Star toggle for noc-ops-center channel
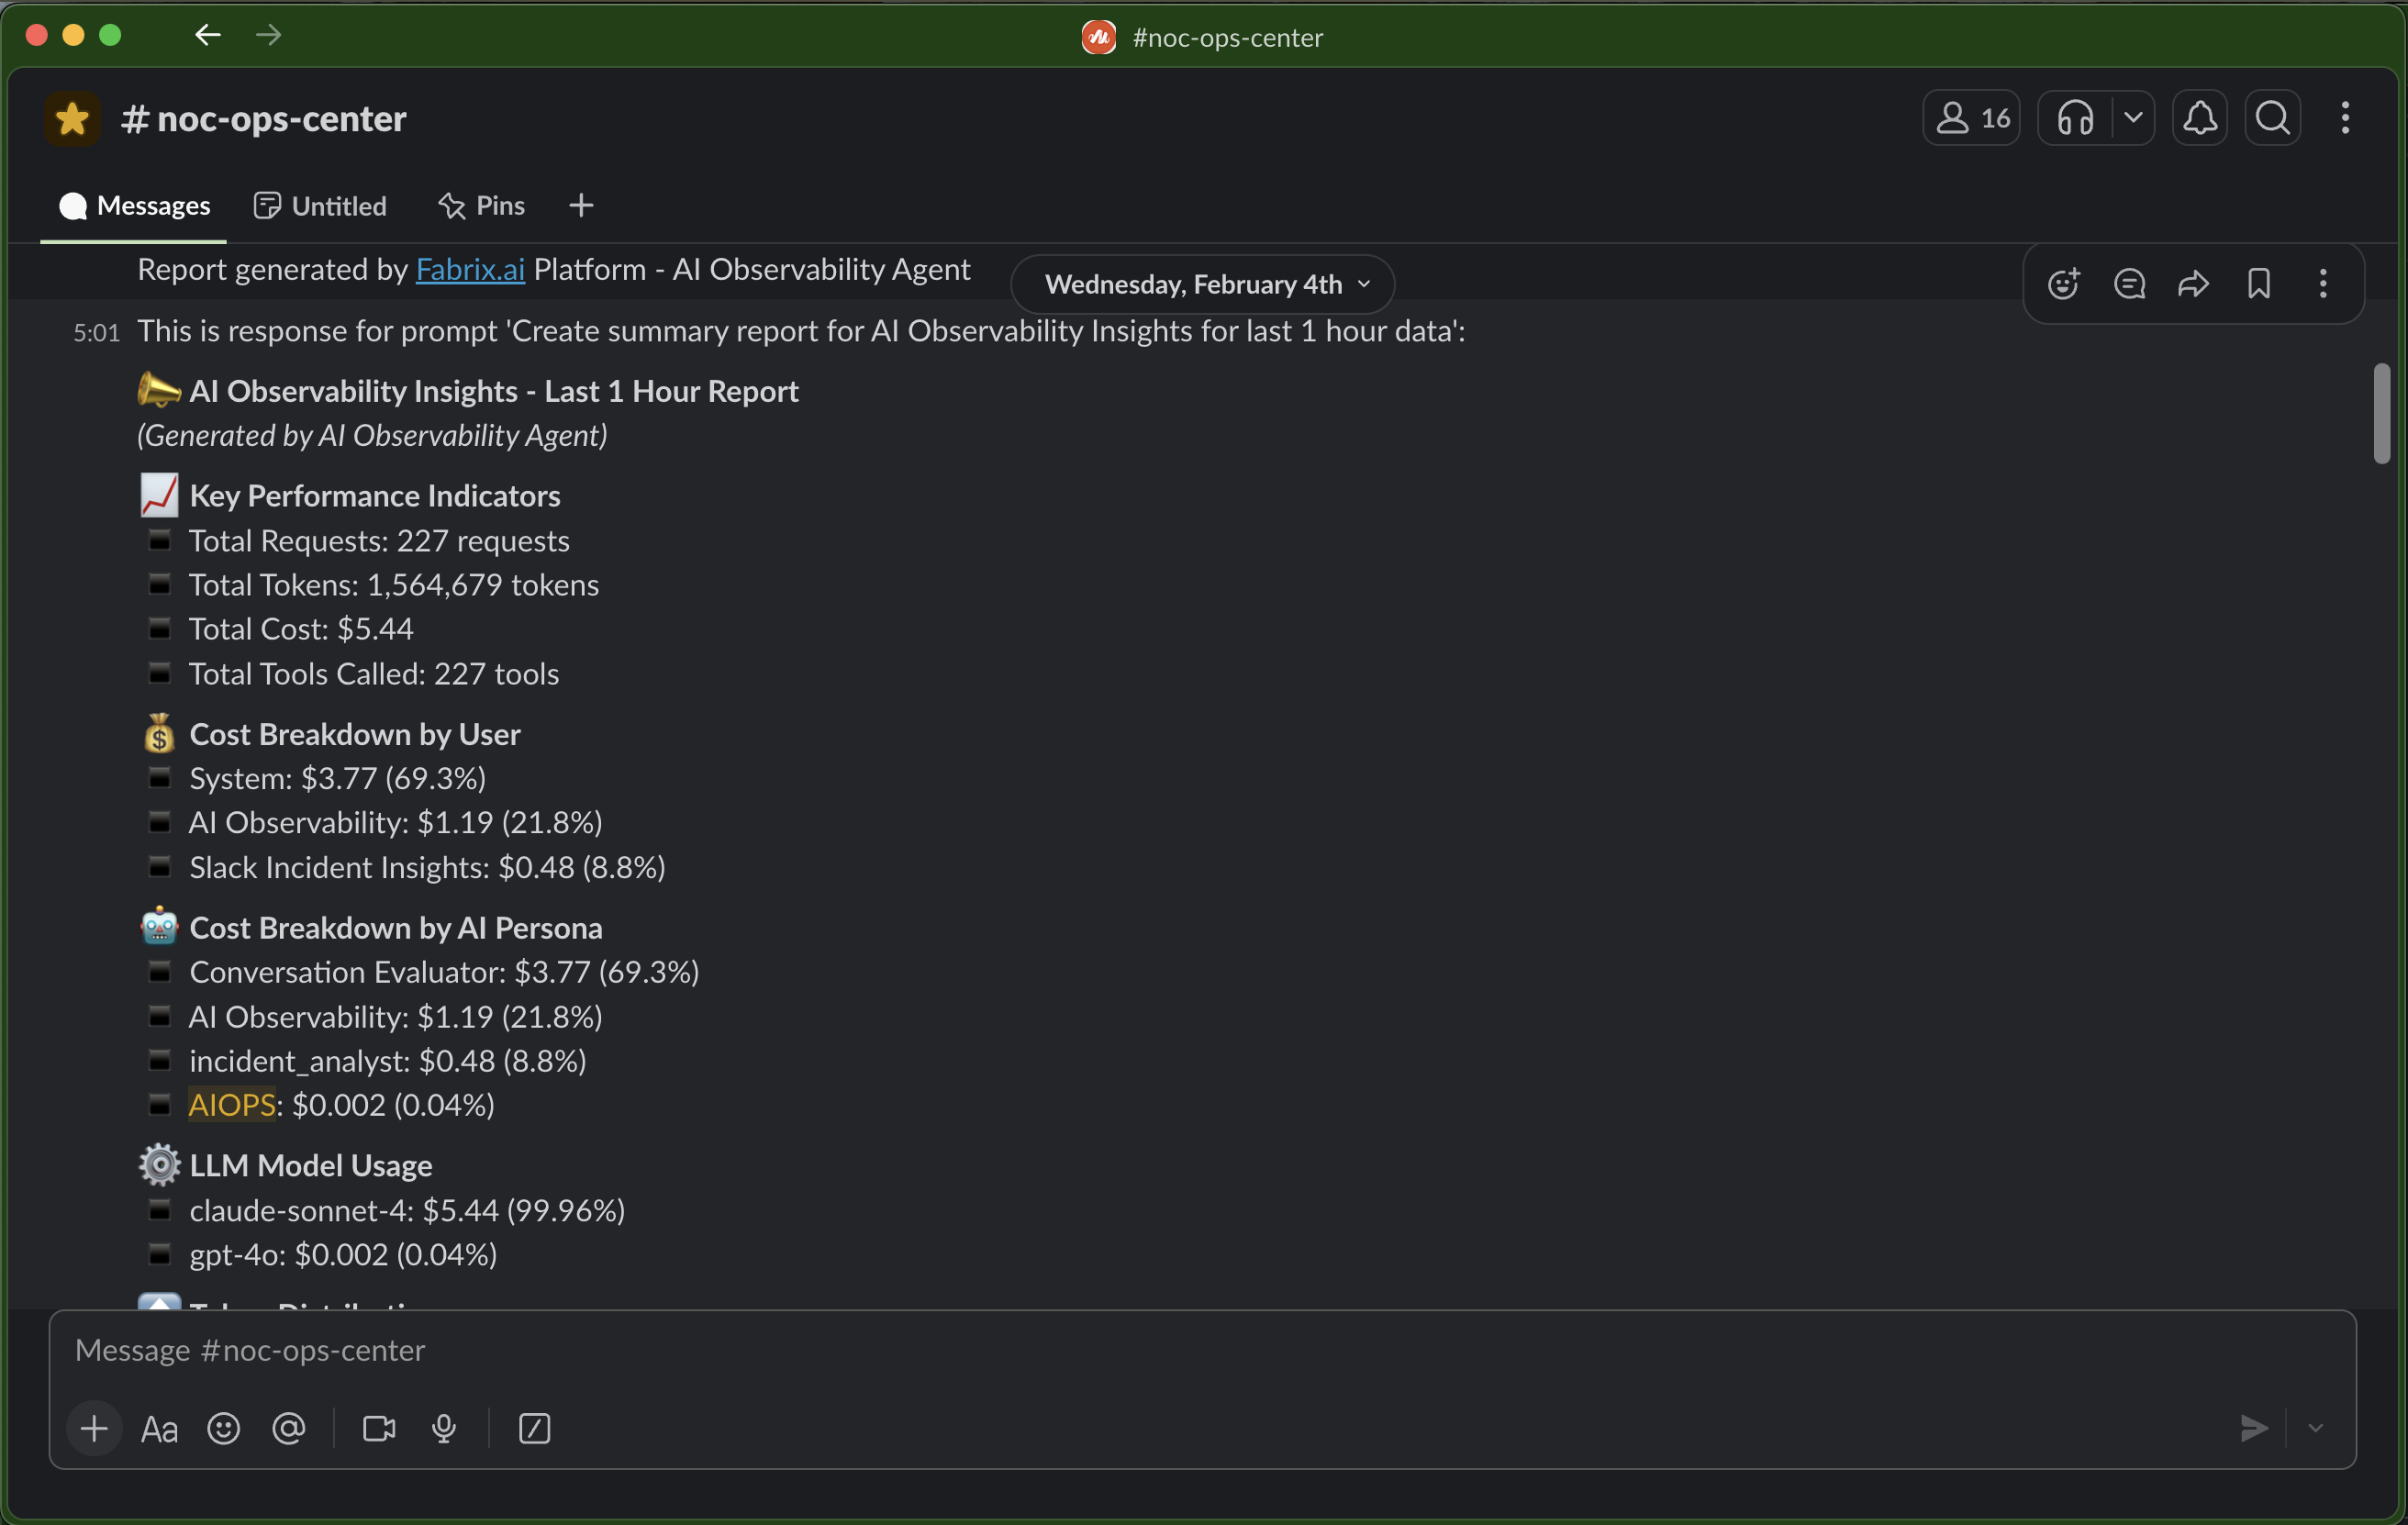Screen dimensions: 2408x1525 [72, 119]
